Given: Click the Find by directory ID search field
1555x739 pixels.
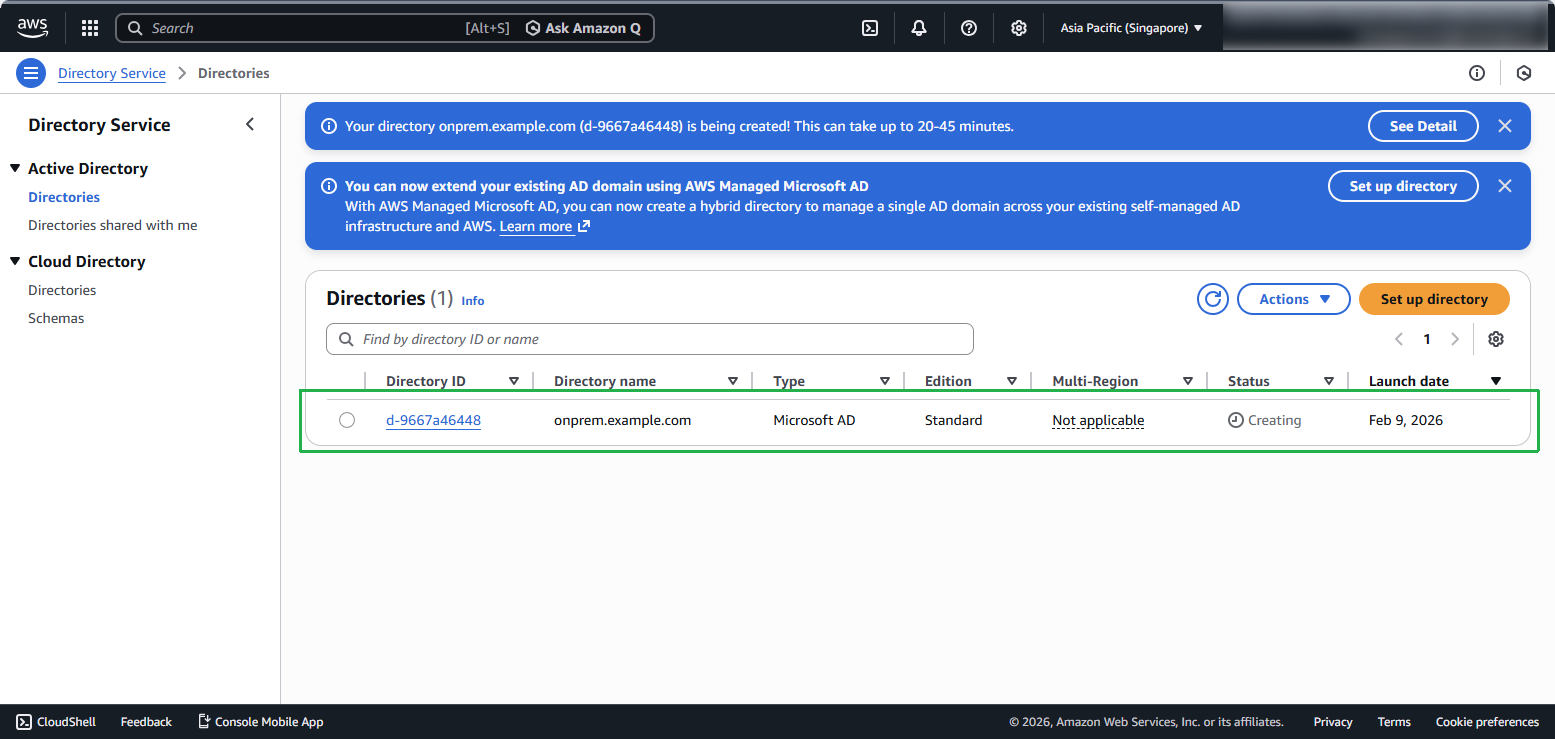Looking at the screenshot, I should coord(650,339).
